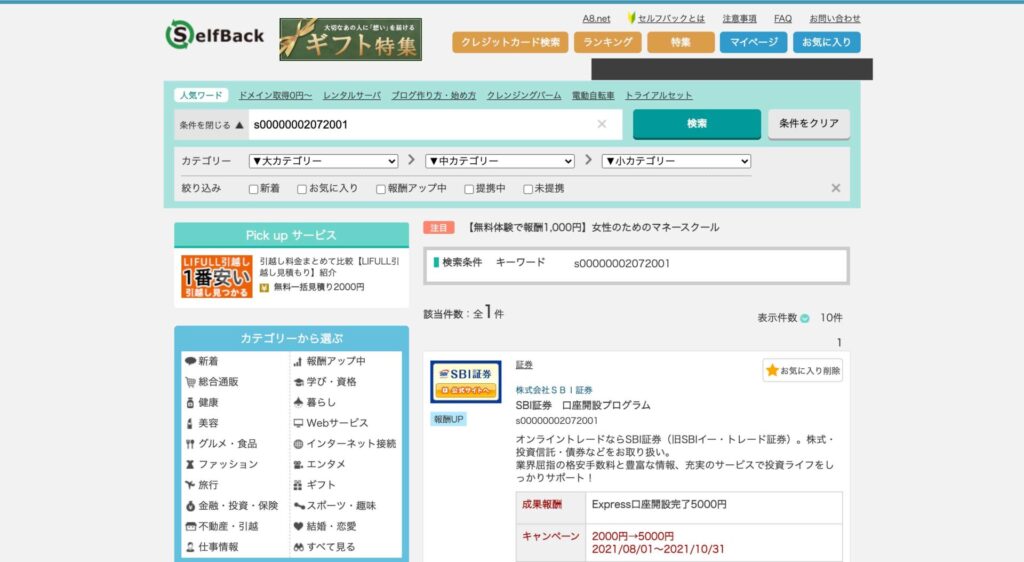Clear search text with the X icon
Viewport: 1024px width, 562px height.
[x=601, y=124]
